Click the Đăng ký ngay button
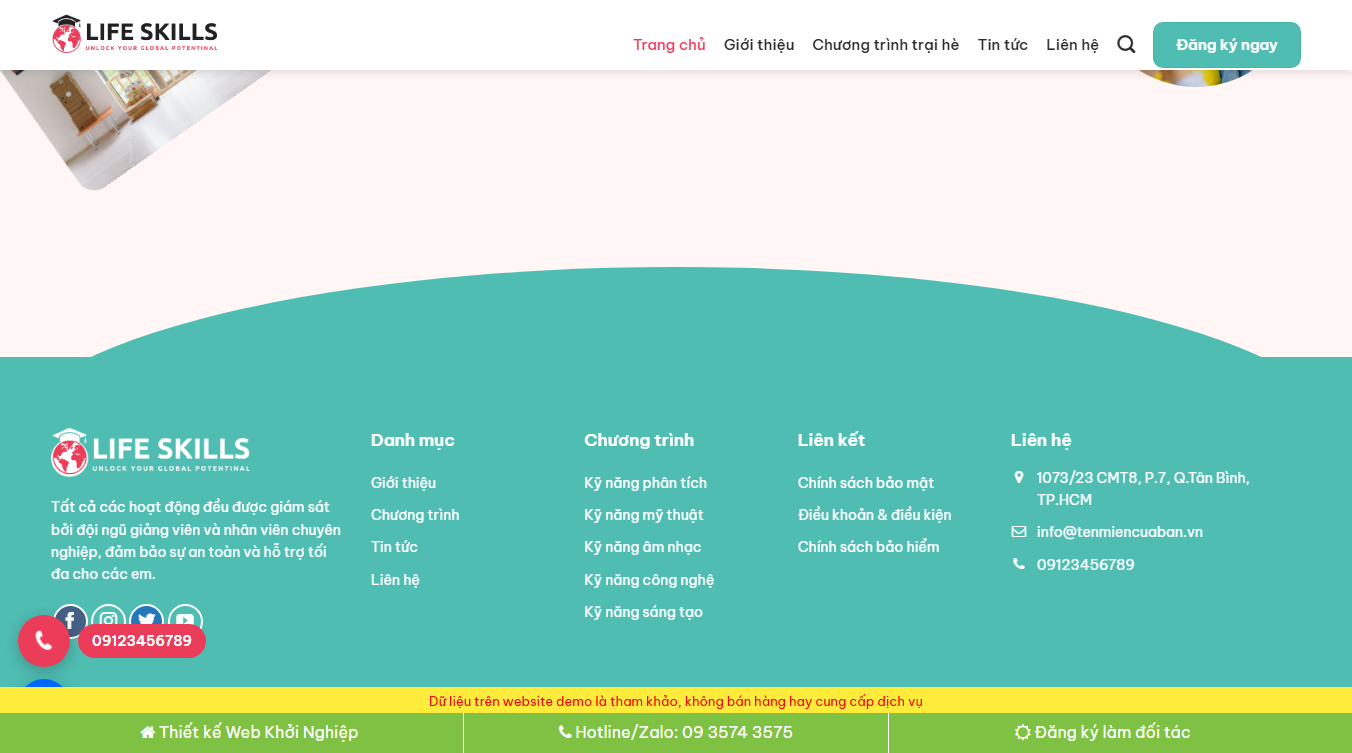Screen dimensions: 1352x753 point(1227,45)
